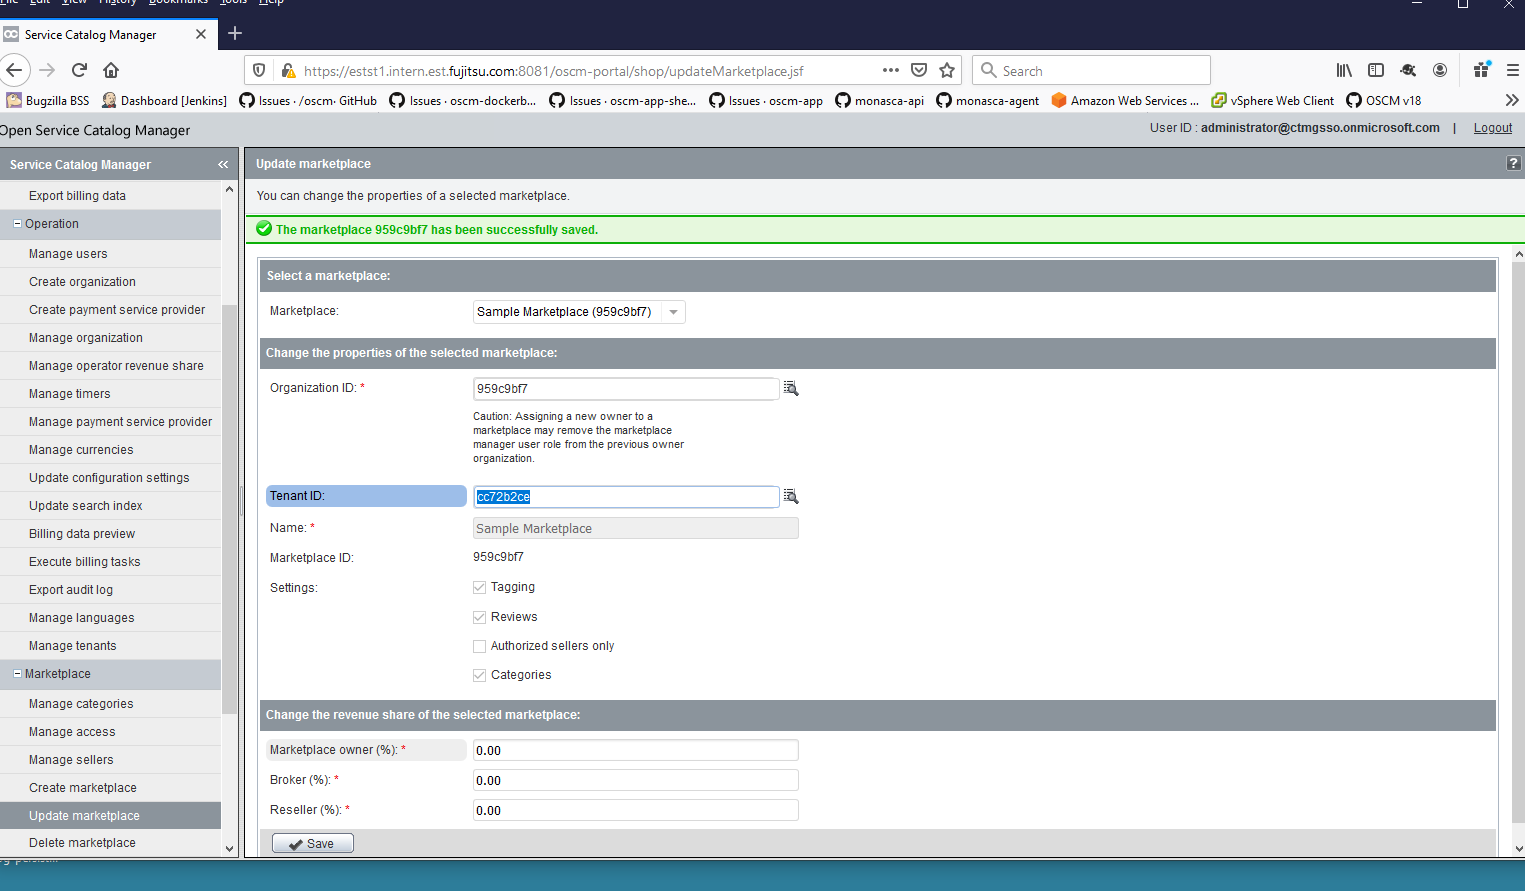The height and width of the screenshot is (891, 1525).
Task: Click the tracking protection shield in the address bar
Action: coord(259,70)
